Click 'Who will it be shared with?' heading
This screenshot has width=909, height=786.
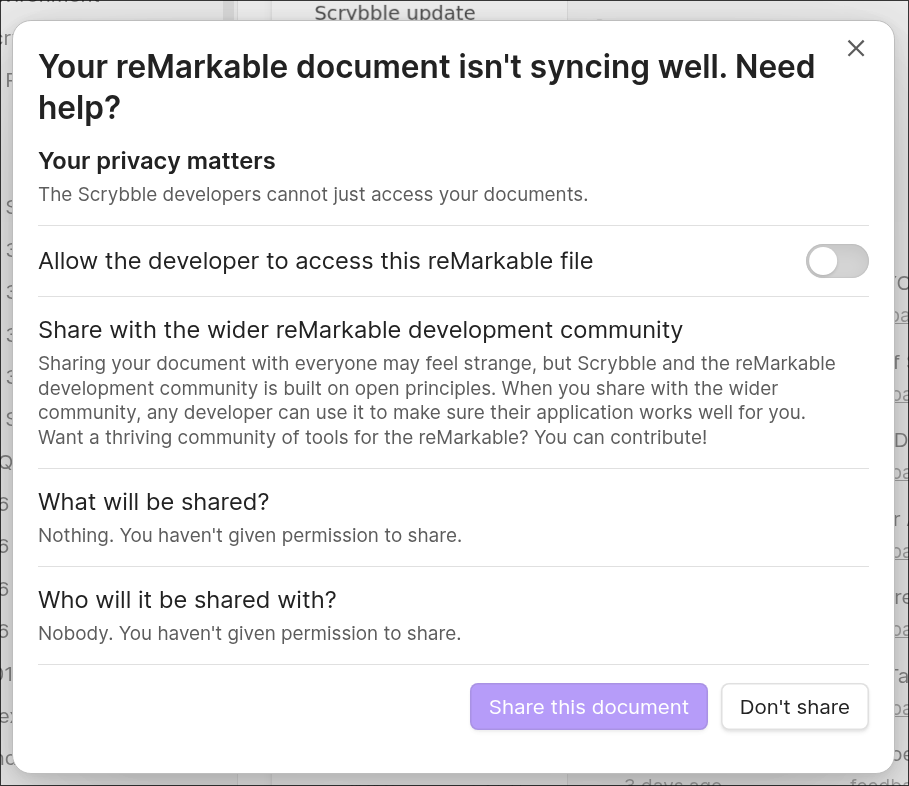pos(187,600)
